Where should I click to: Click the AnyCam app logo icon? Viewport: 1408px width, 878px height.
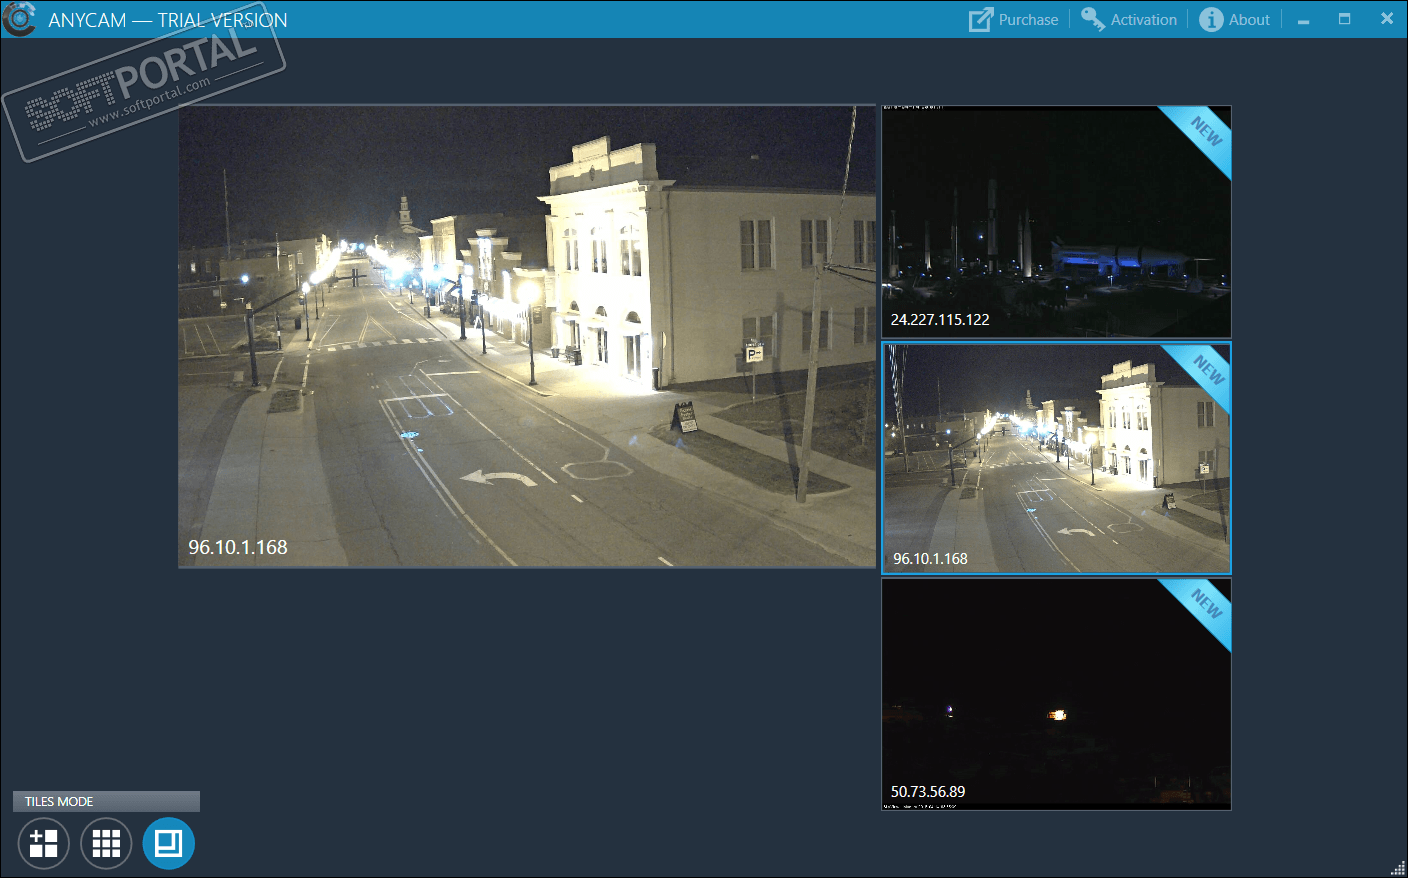[x=19, y=19]
